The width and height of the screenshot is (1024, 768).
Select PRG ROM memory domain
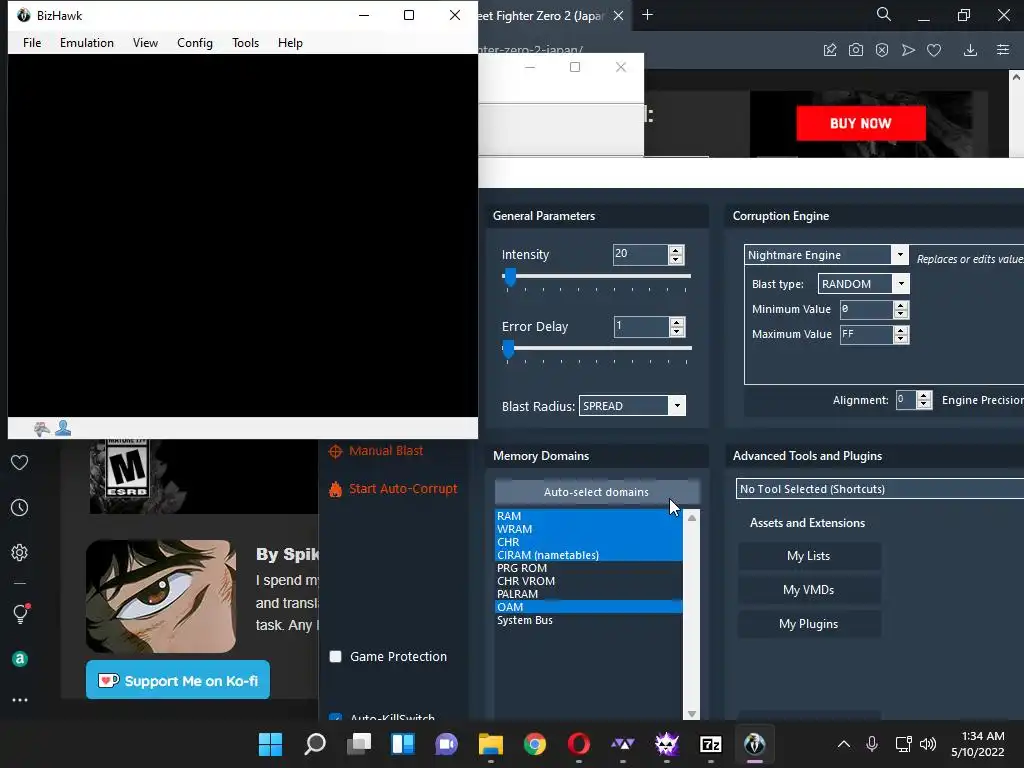tap(588, 568)
